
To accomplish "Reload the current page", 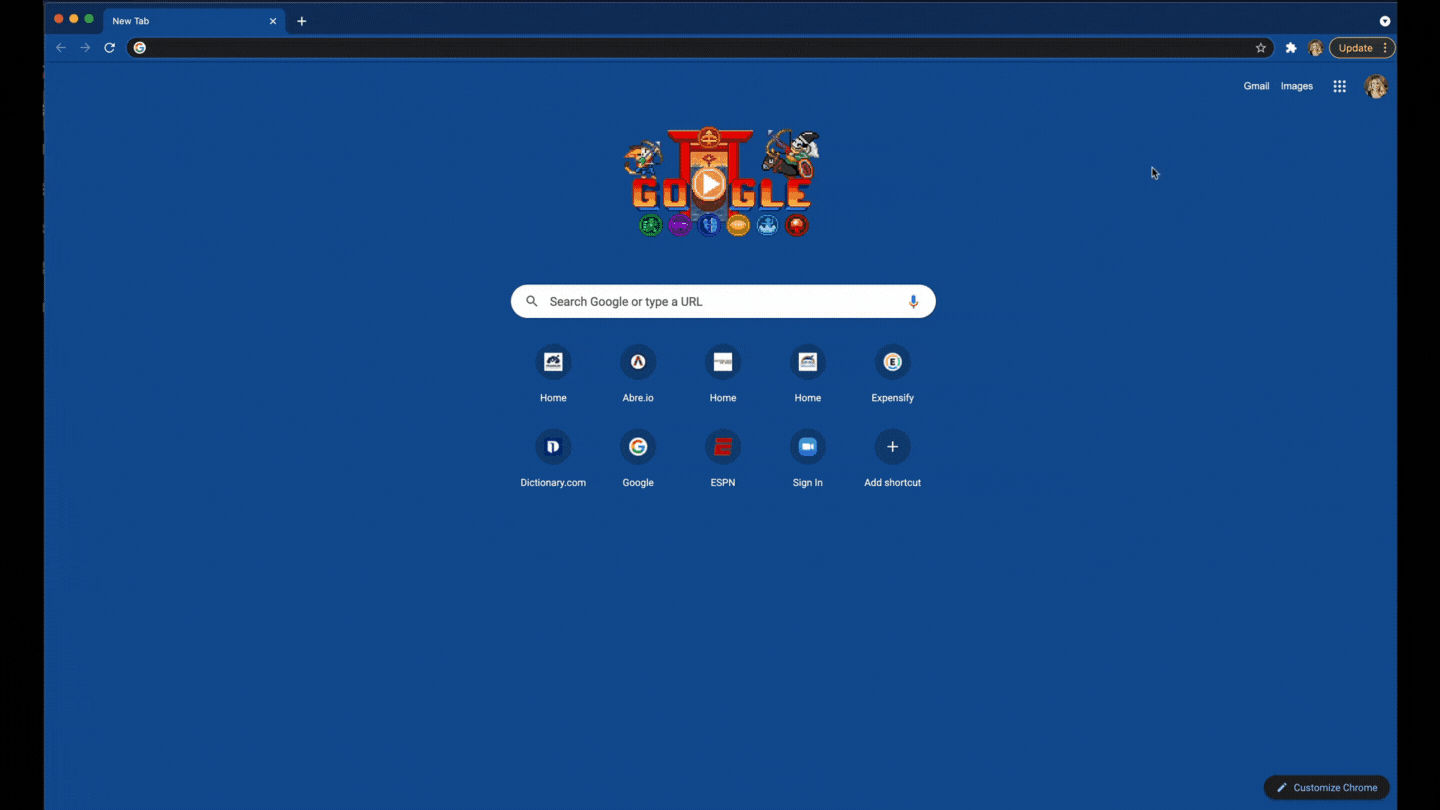I will 110,48.
